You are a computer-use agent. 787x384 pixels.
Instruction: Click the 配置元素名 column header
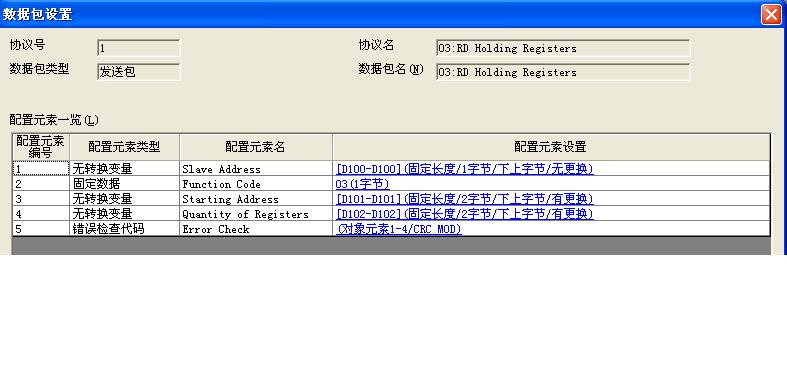255,147
